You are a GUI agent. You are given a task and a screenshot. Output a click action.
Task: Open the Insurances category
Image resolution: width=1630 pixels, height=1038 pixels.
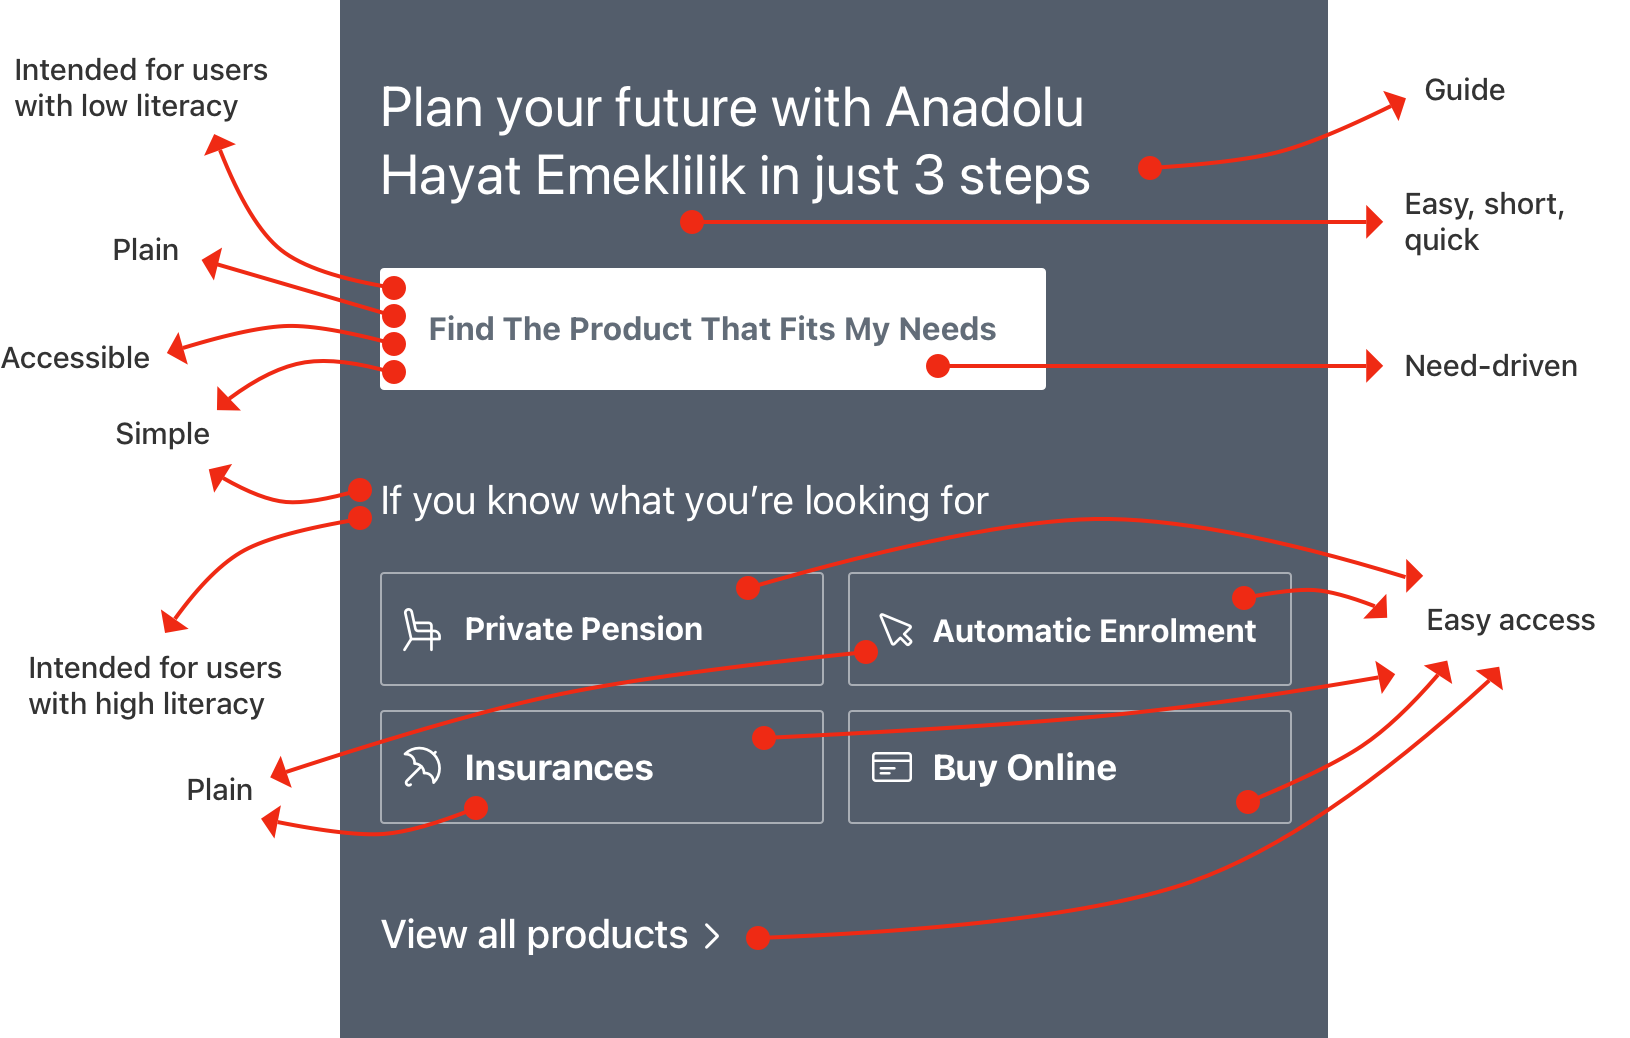point(602,767)
